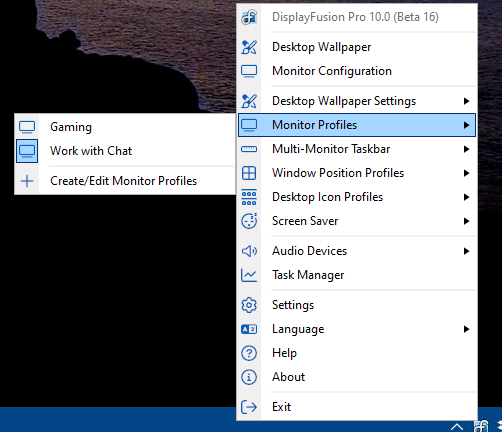Expand the Audio Devices submenu arrow

466,251
